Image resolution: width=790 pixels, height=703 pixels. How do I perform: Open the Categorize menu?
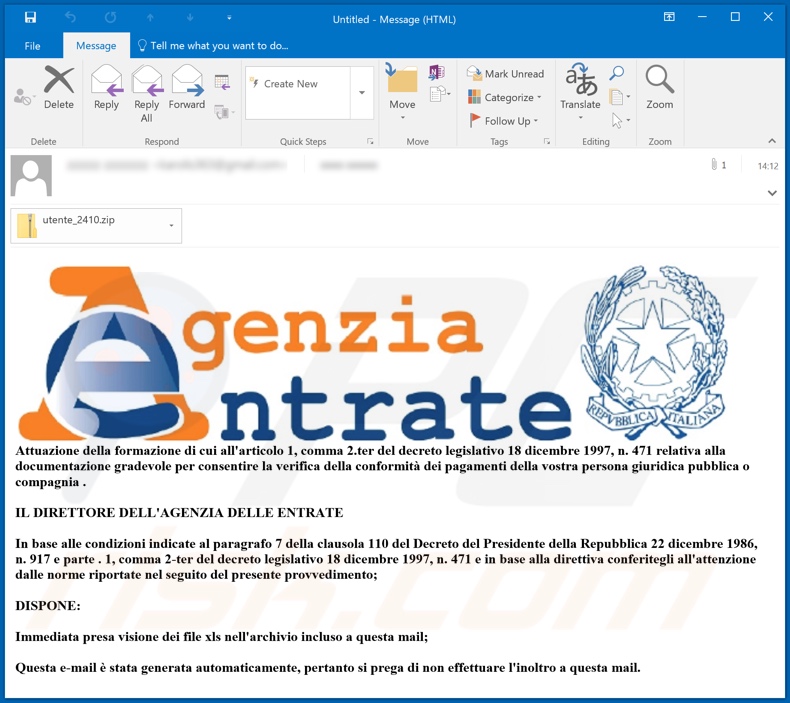click(505, 97)
